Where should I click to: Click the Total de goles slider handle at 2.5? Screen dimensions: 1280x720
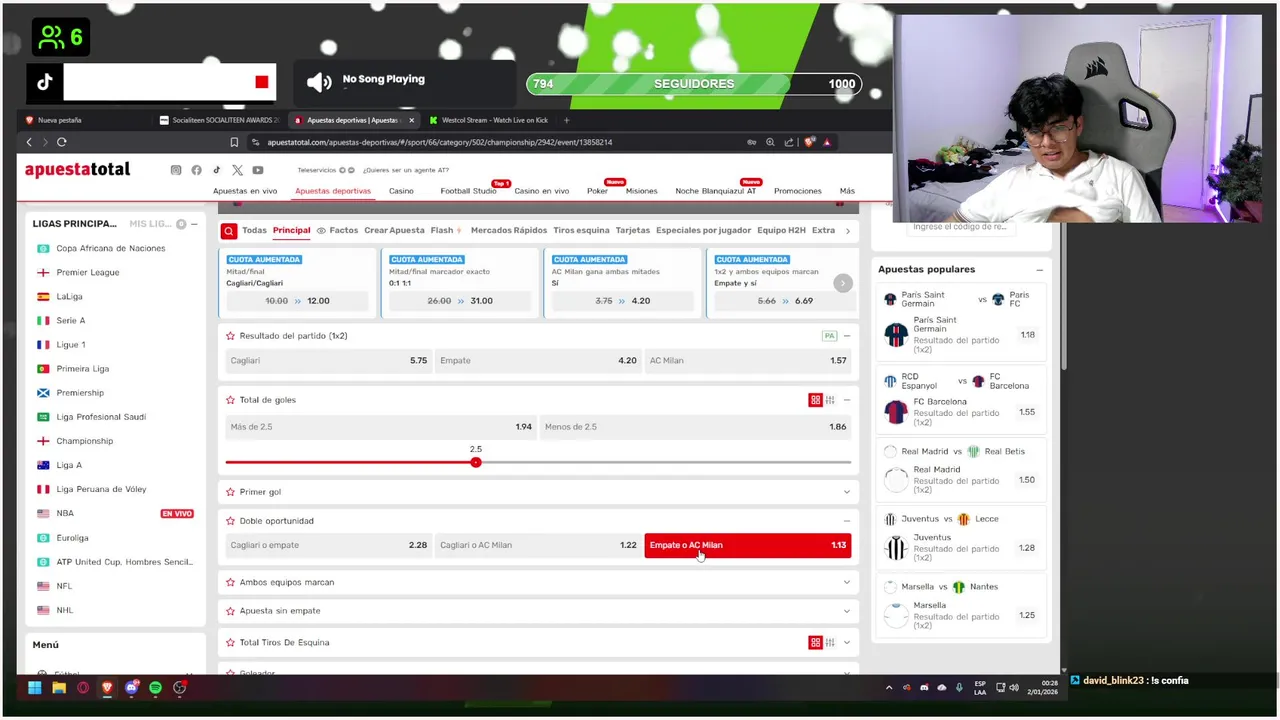click(x=476, y=462)
